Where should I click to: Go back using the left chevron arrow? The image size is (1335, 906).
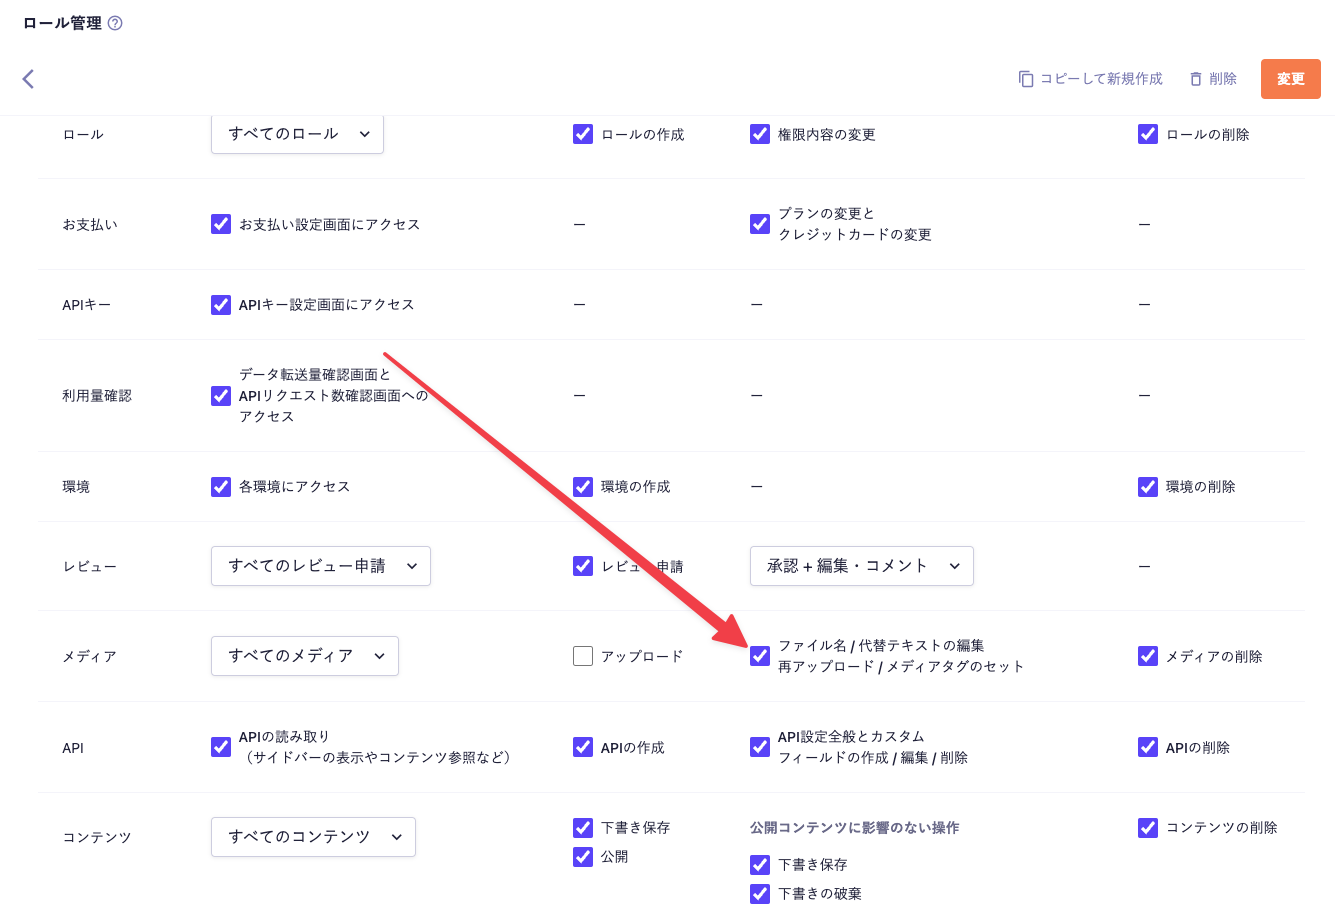(28, 79)
